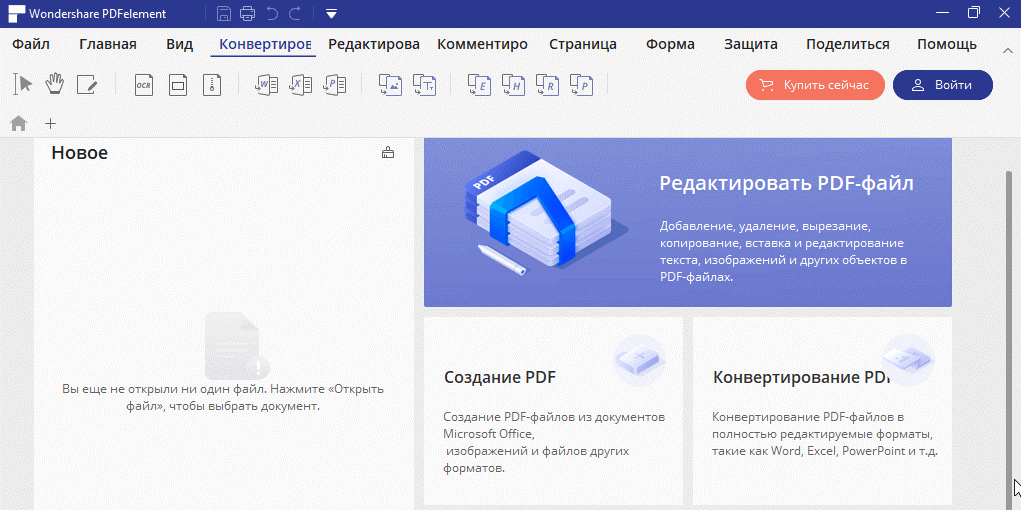Convert PDF to HTML (H icon)
The height and width of the screenshot is (510, 1021).
(x=514, y=85)
